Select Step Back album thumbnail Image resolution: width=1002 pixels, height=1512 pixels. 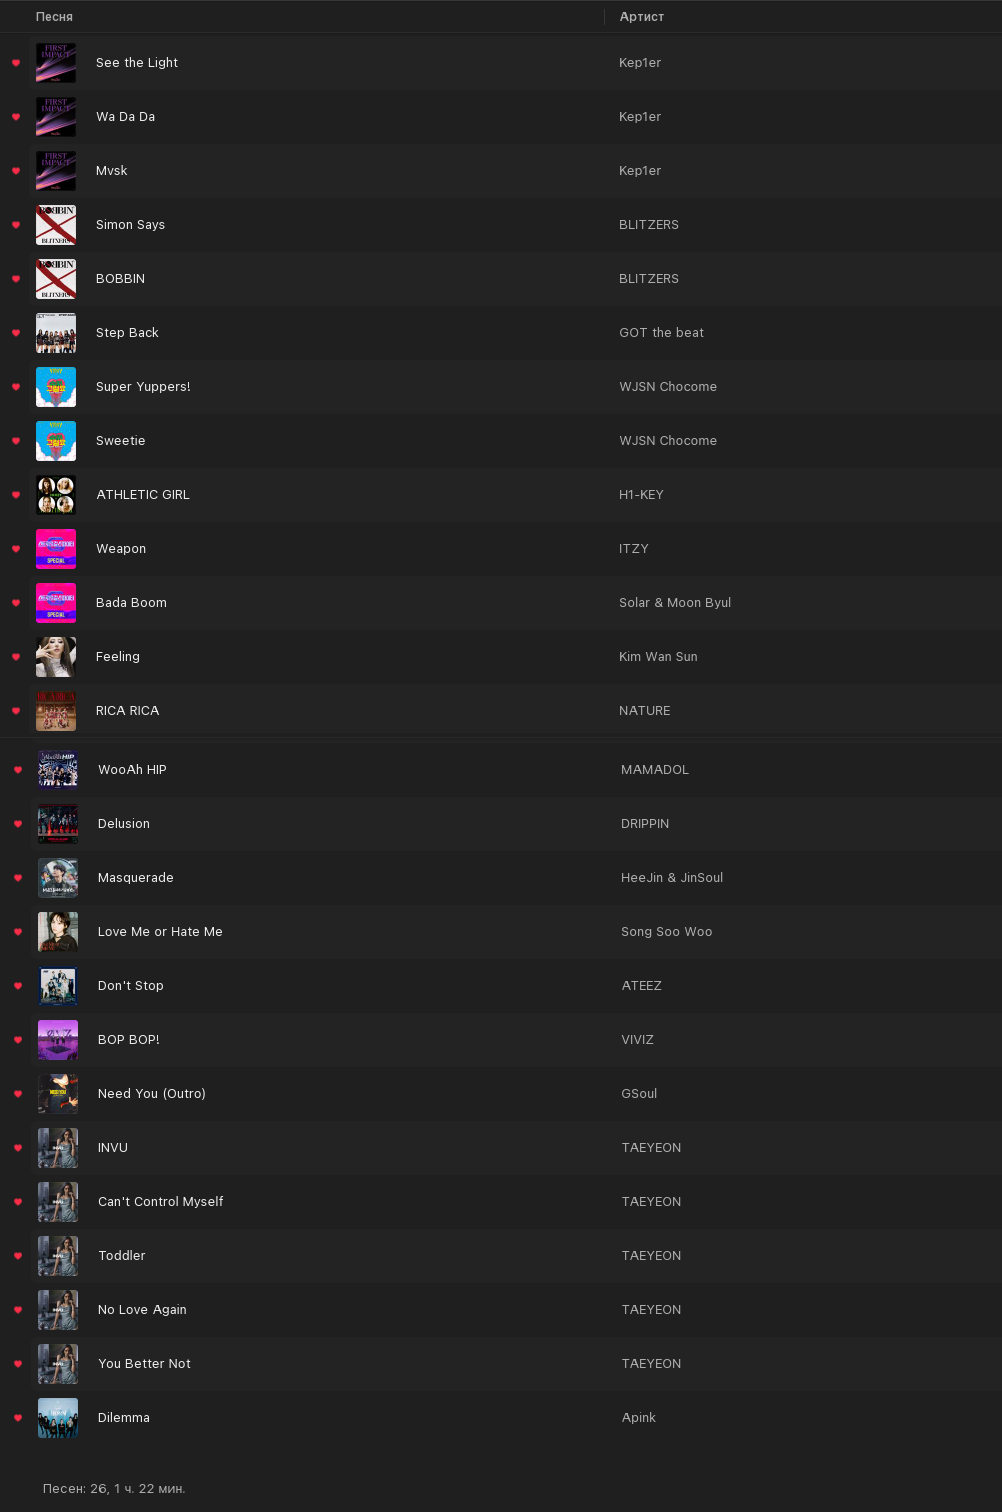pyautogui.click(x=56, y=333)
